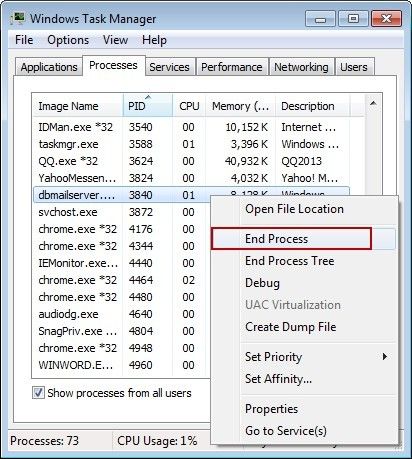This screenshot has width=412, height=459.
Task: Switch to the Services tab
Action: [x=169, y=67]
